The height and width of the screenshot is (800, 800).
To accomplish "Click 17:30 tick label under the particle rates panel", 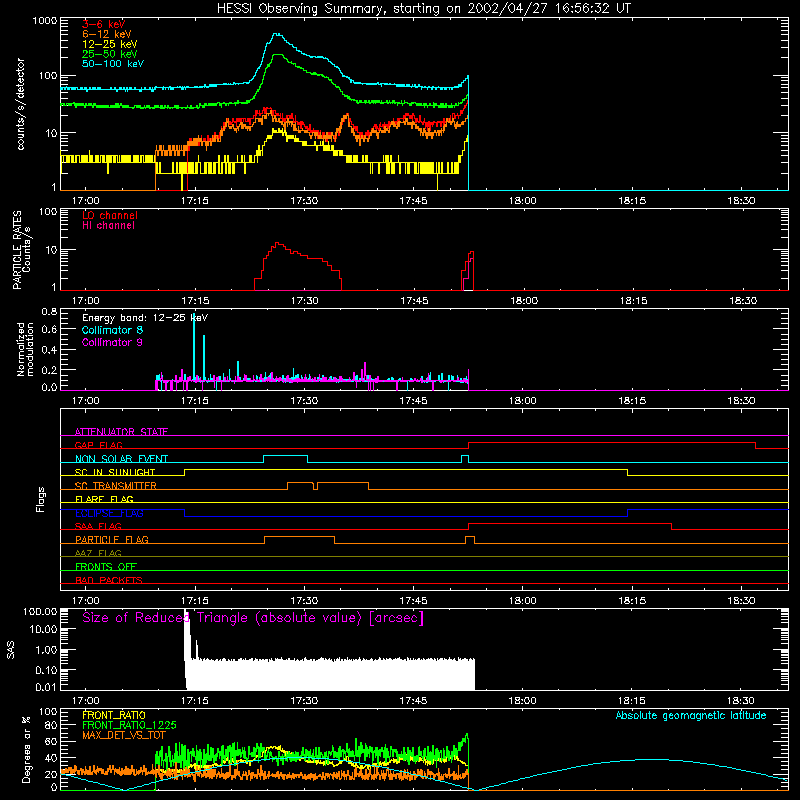I will pyautogui.click(x=305, y=301).
